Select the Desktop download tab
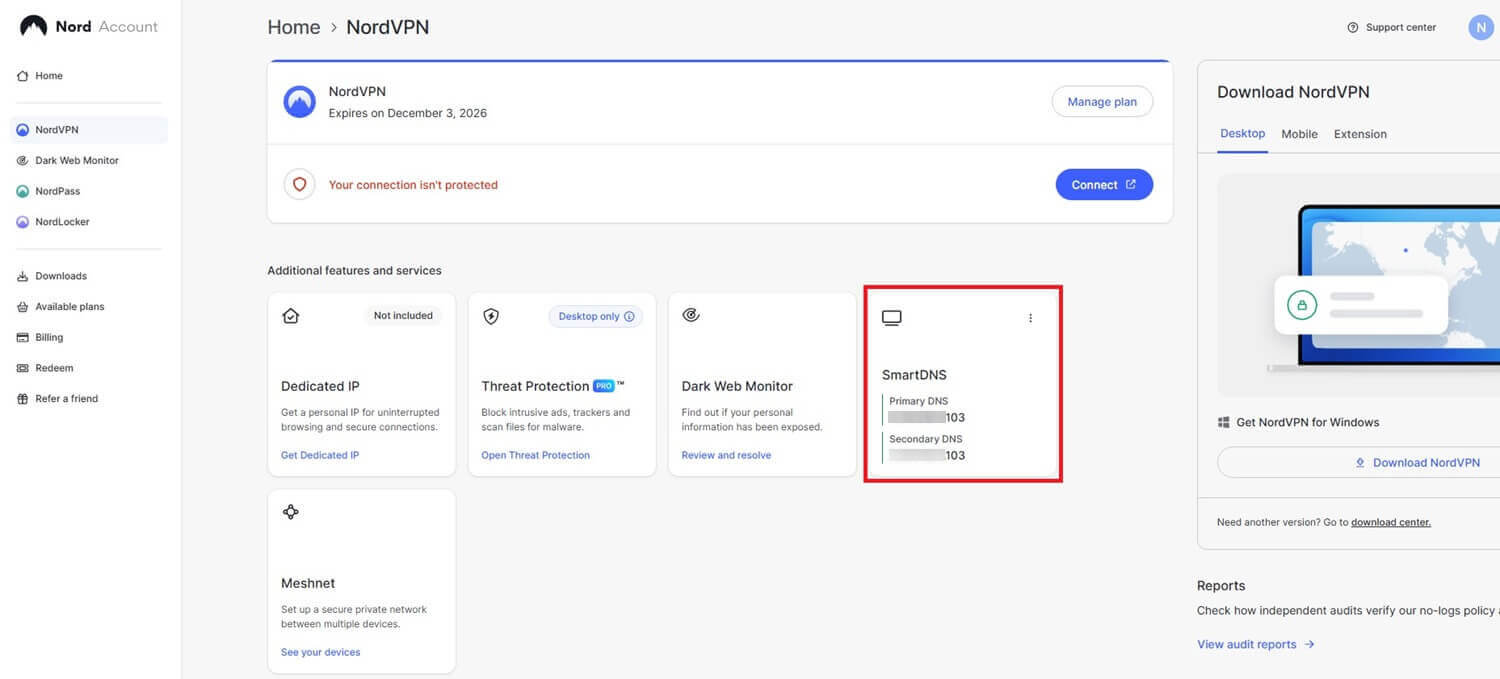Viewport: 1500px width, 679px height. (x=1243, y=133)
